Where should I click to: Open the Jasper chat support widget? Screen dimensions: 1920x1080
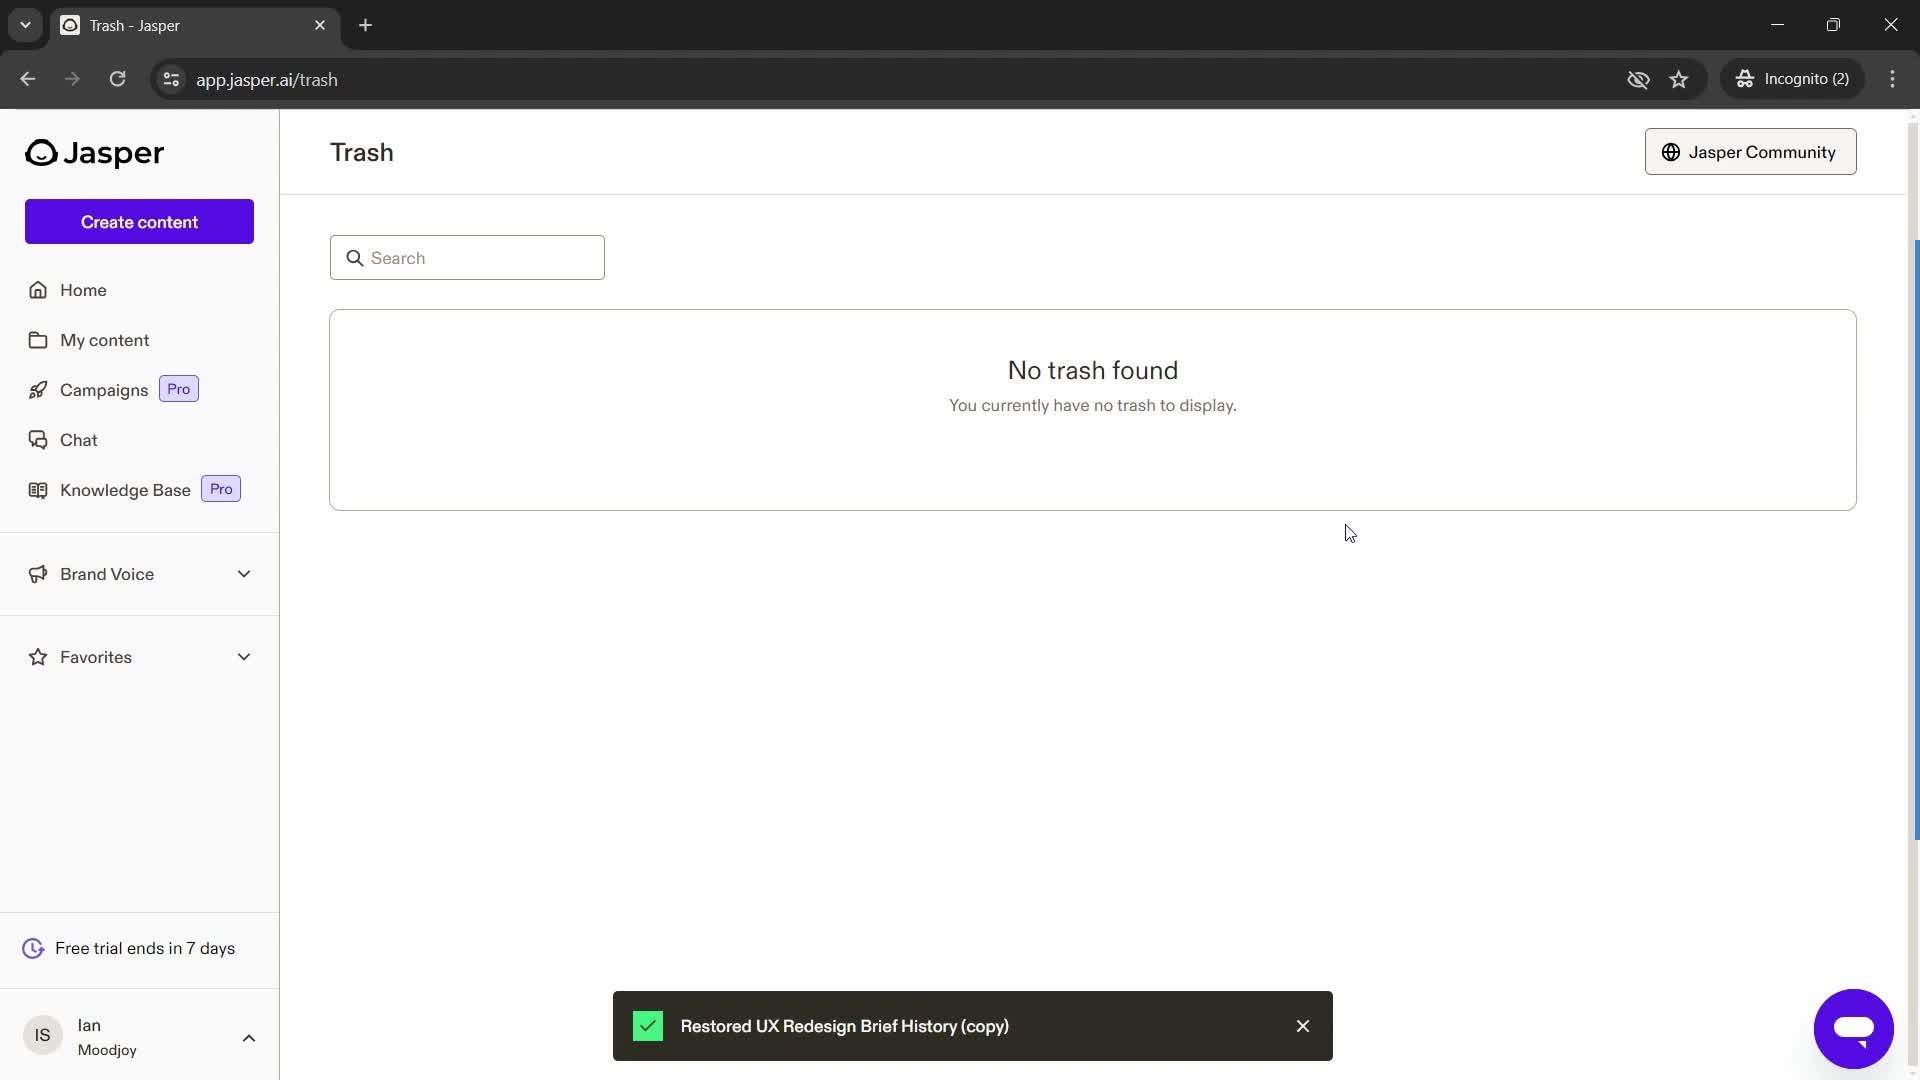(1853, 1027)
